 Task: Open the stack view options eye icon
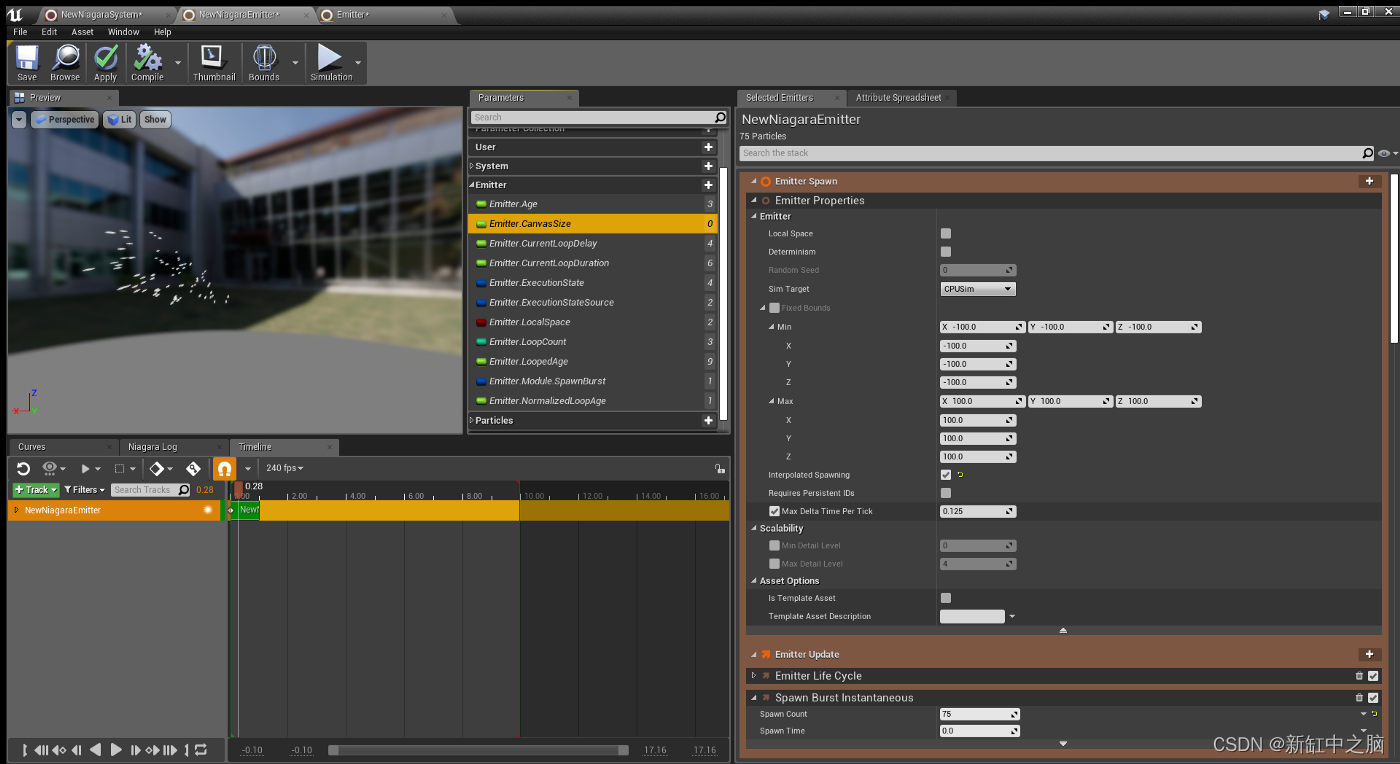[x=1385, y=153]
